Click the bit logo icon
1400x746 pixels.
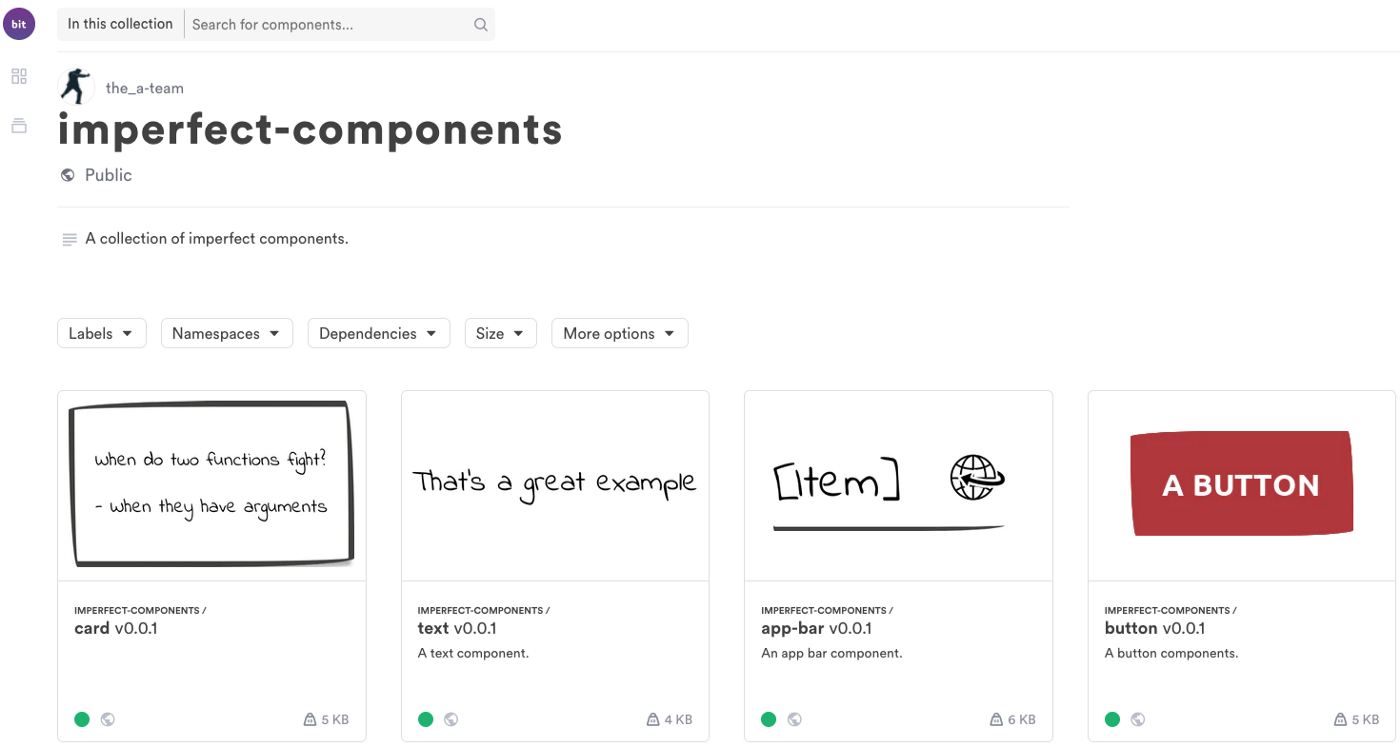(19, 24)
